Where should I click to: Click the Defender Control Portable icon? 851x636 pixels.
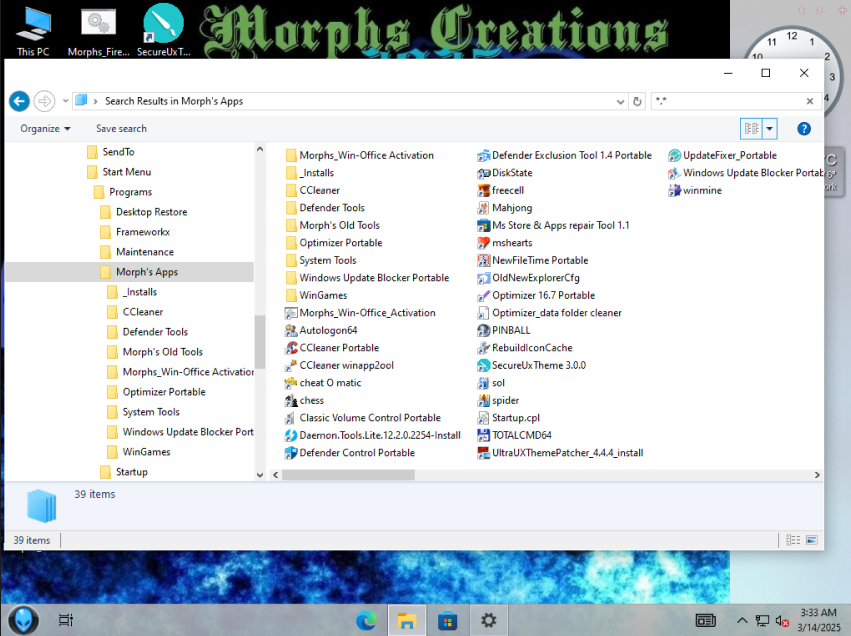pyautogui.click(x=291, y=453)
